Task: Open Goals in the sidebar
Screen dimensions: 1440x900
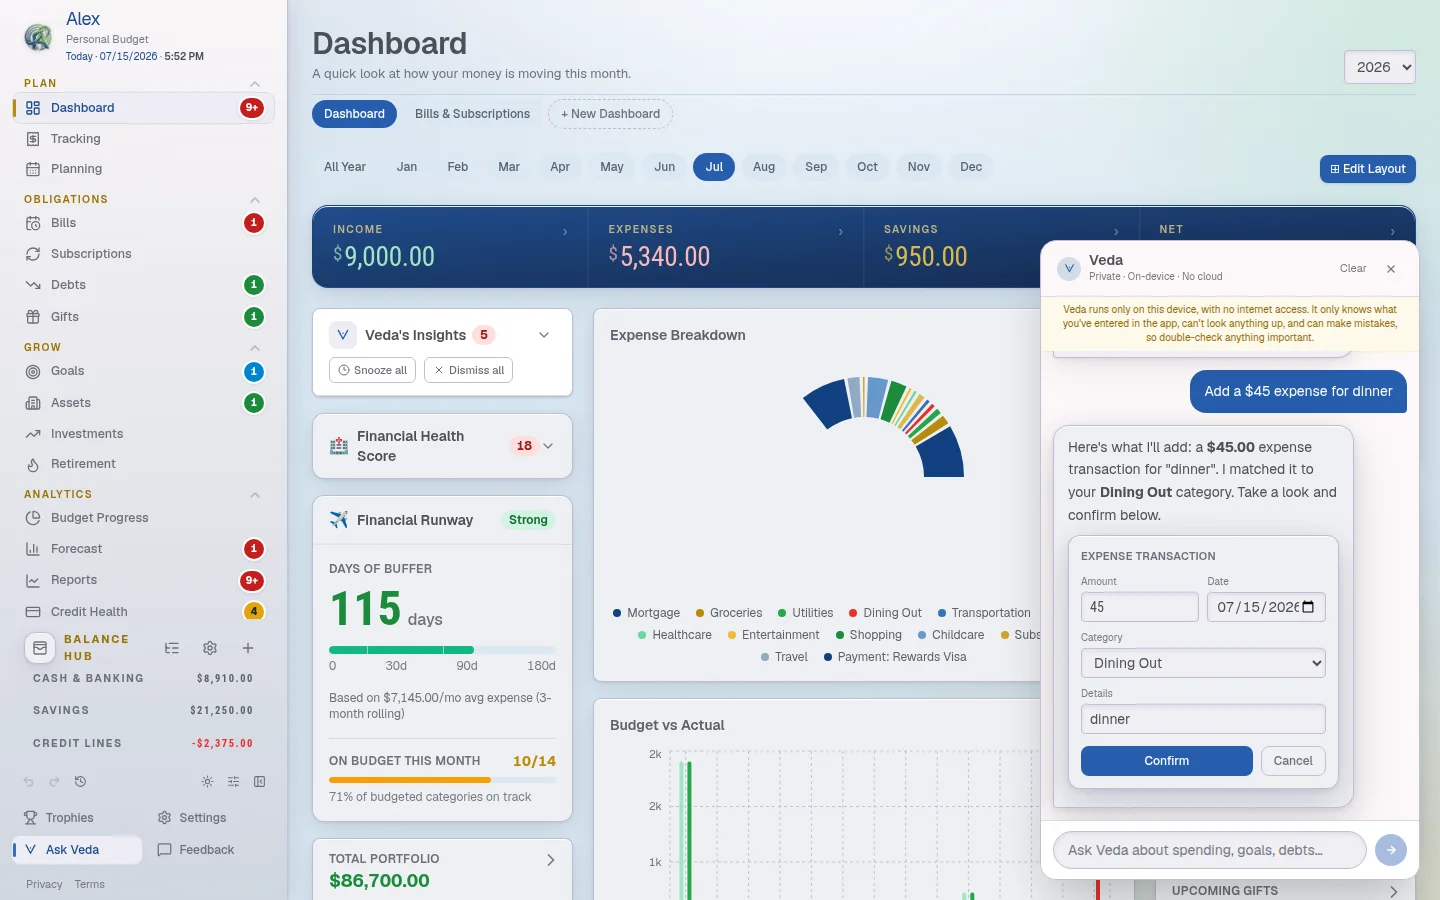Action: coord(143,371)
